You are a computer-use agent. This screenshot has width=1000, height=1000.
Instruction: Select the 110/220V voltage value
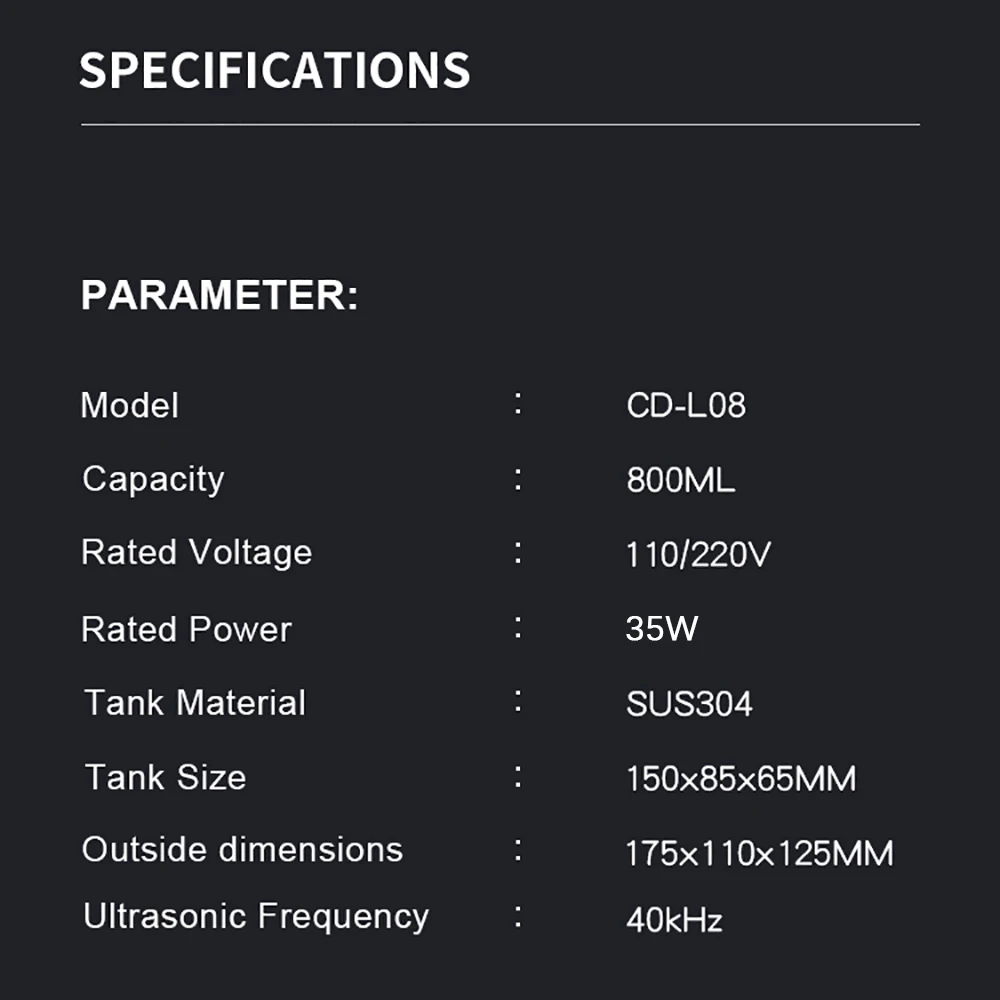(x=698, y=555)
